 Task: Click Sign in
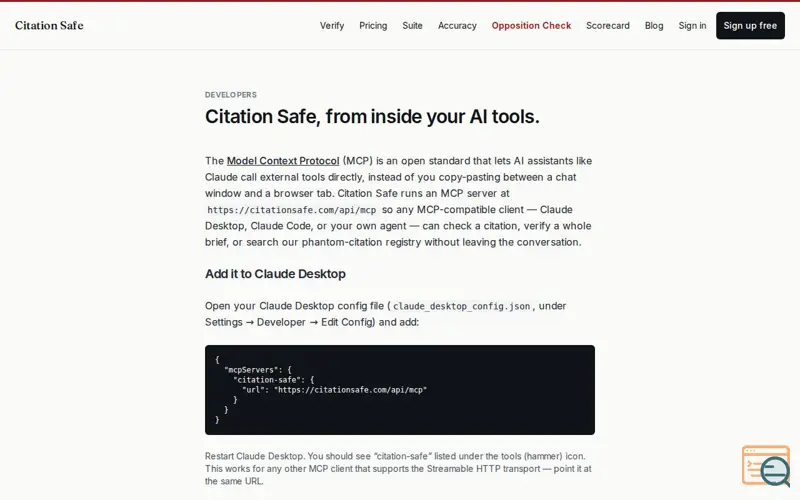(x=692, y=26)
